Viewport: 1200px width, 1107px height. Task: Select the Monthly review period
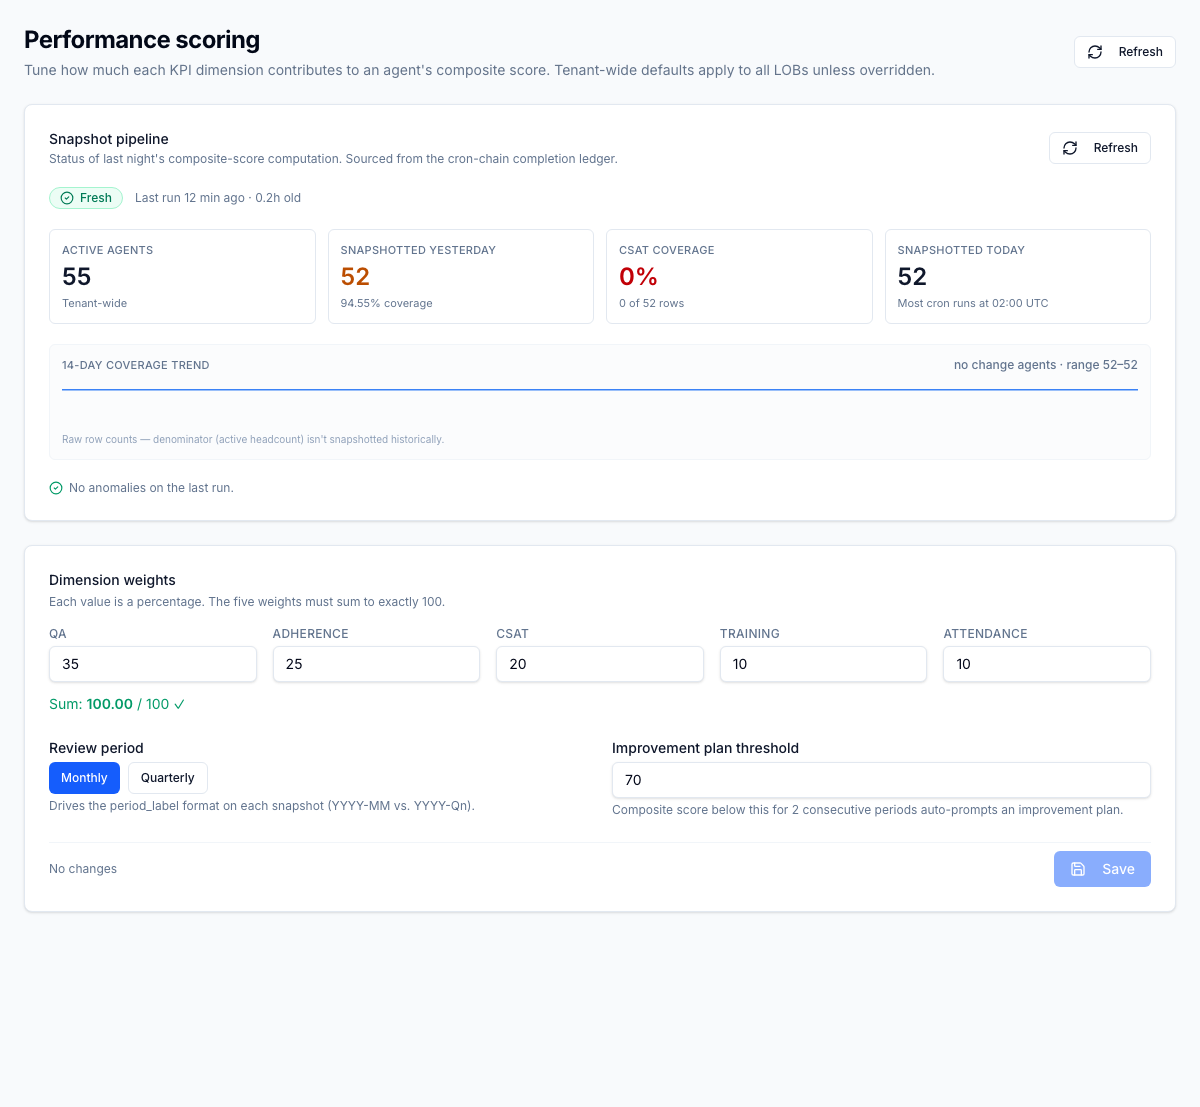pos(84,778)
